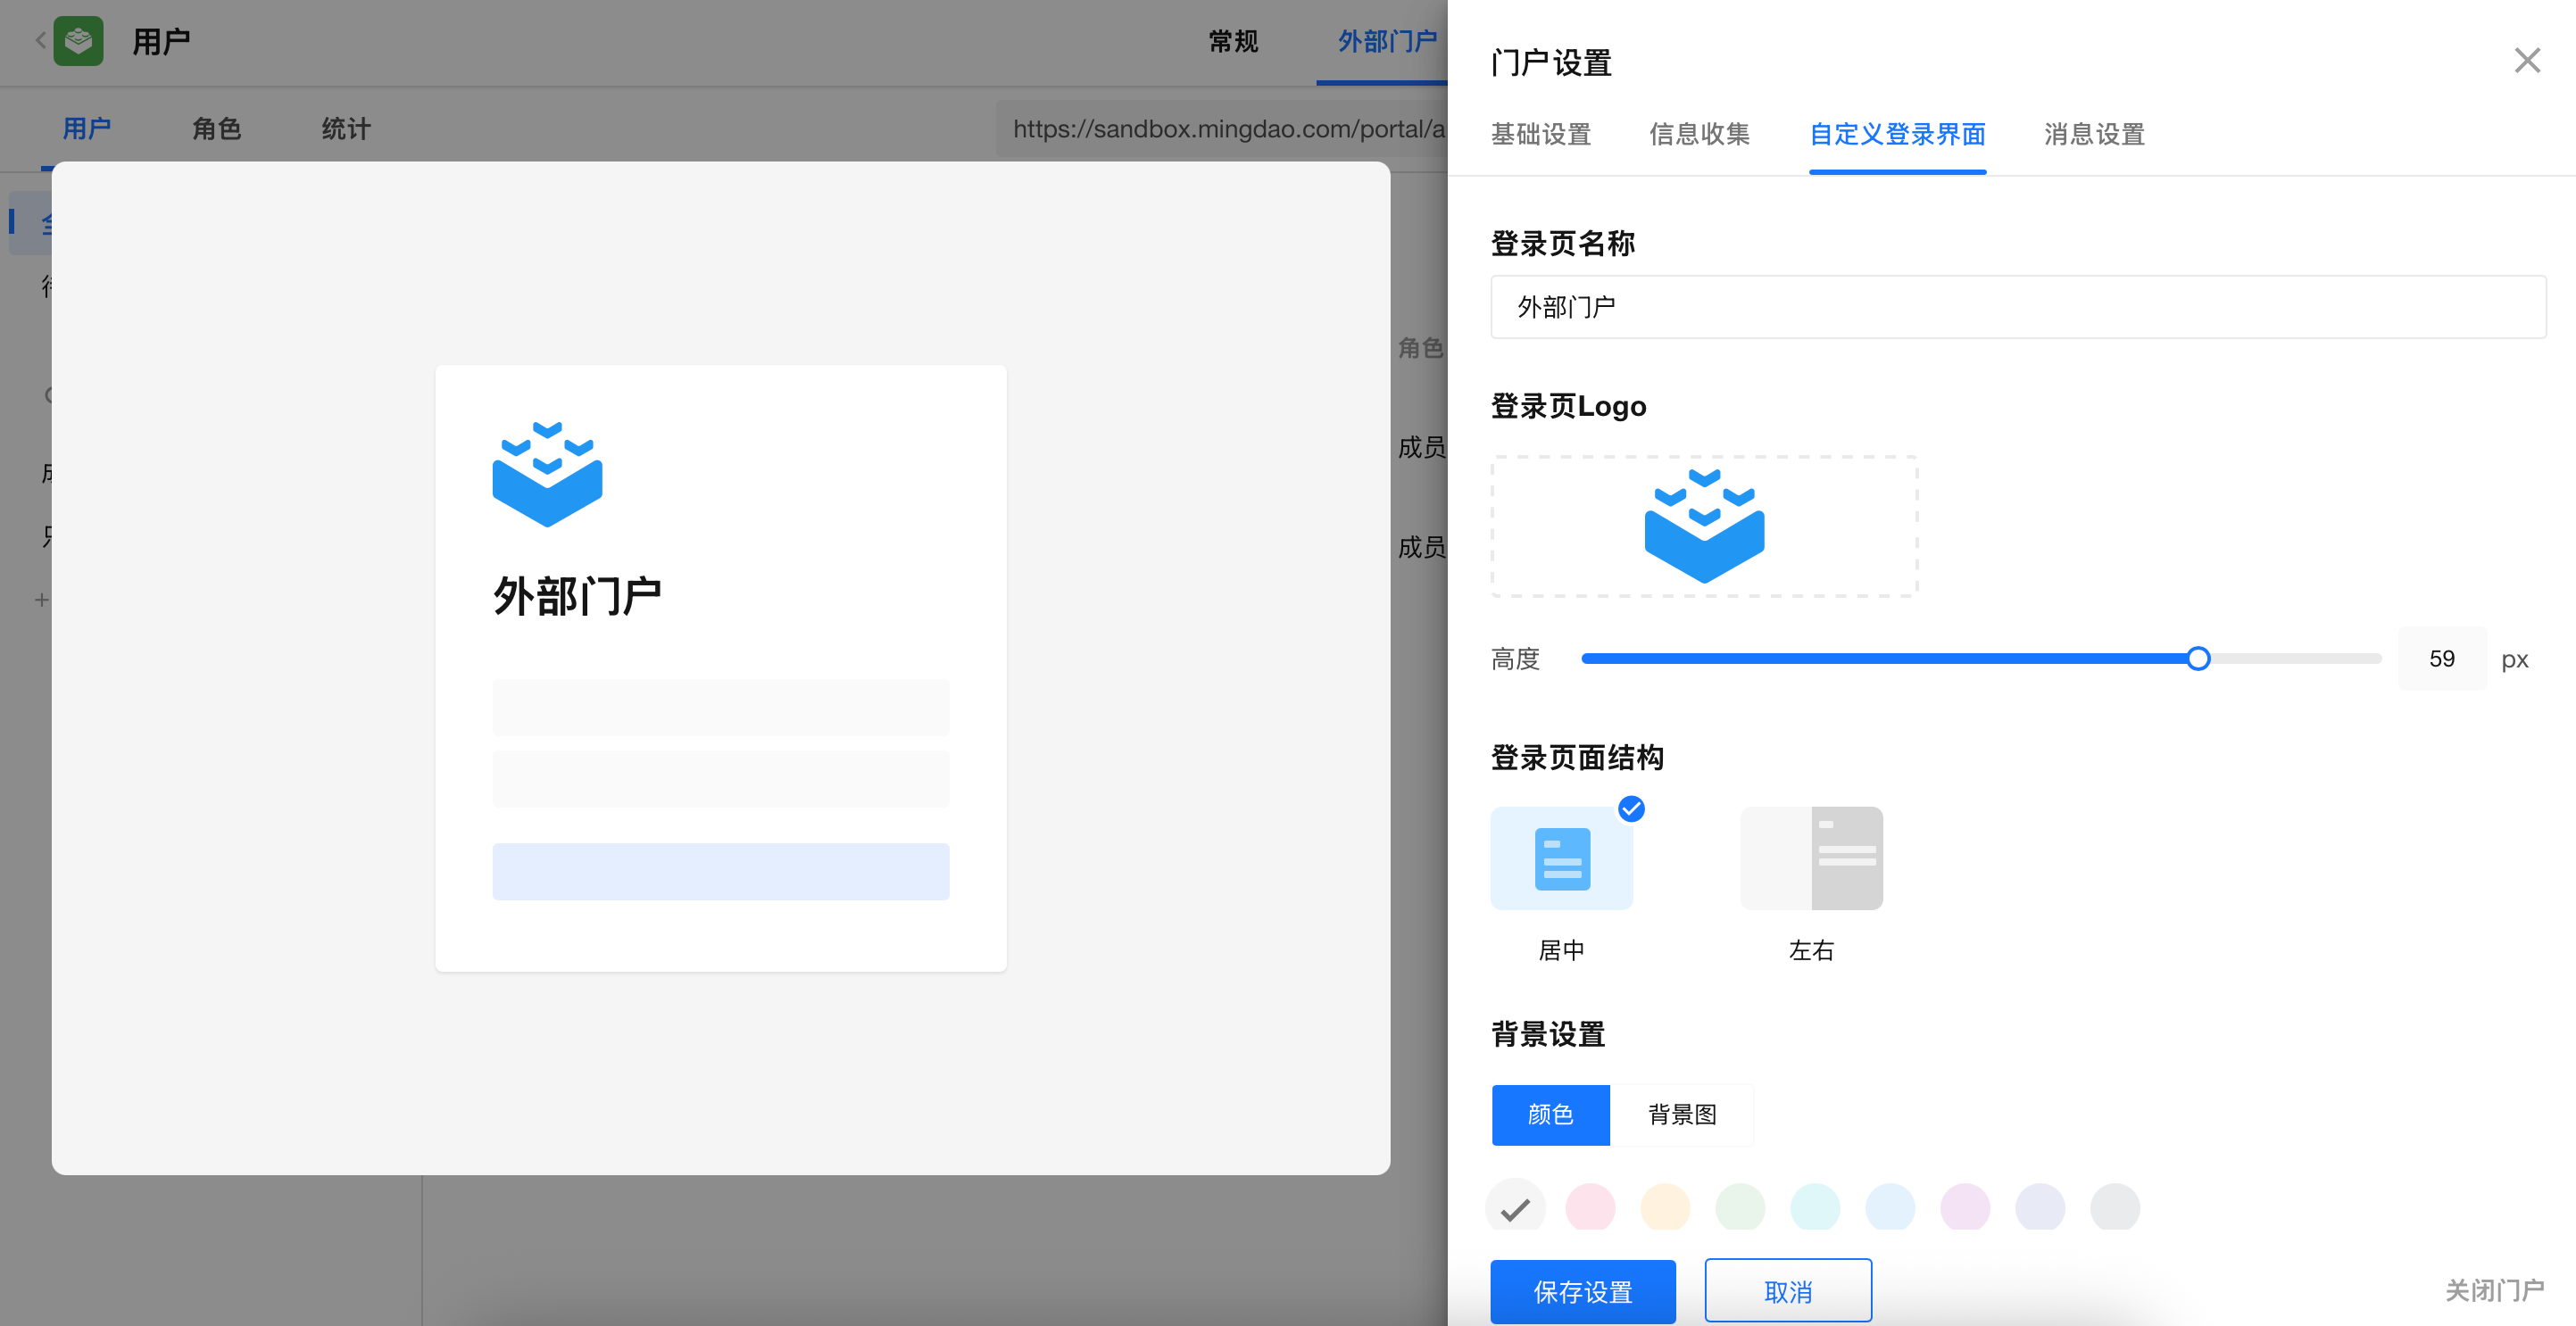Click the 保存设置 button

1582,1292
